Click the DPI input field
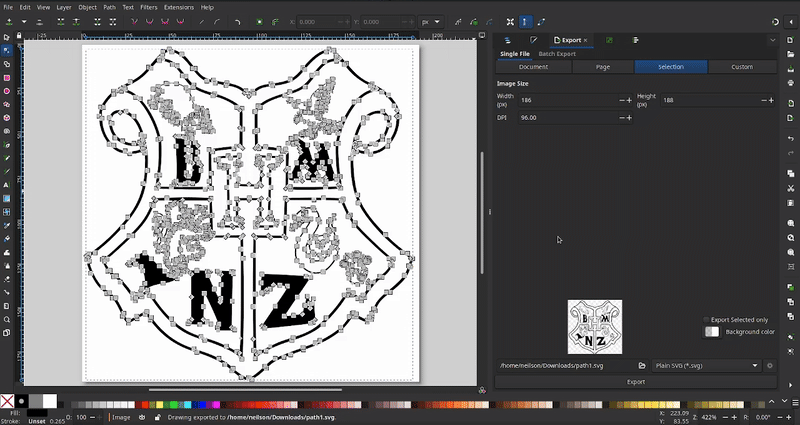The width and height of the screenshot is (800, 425). point(567,118)
